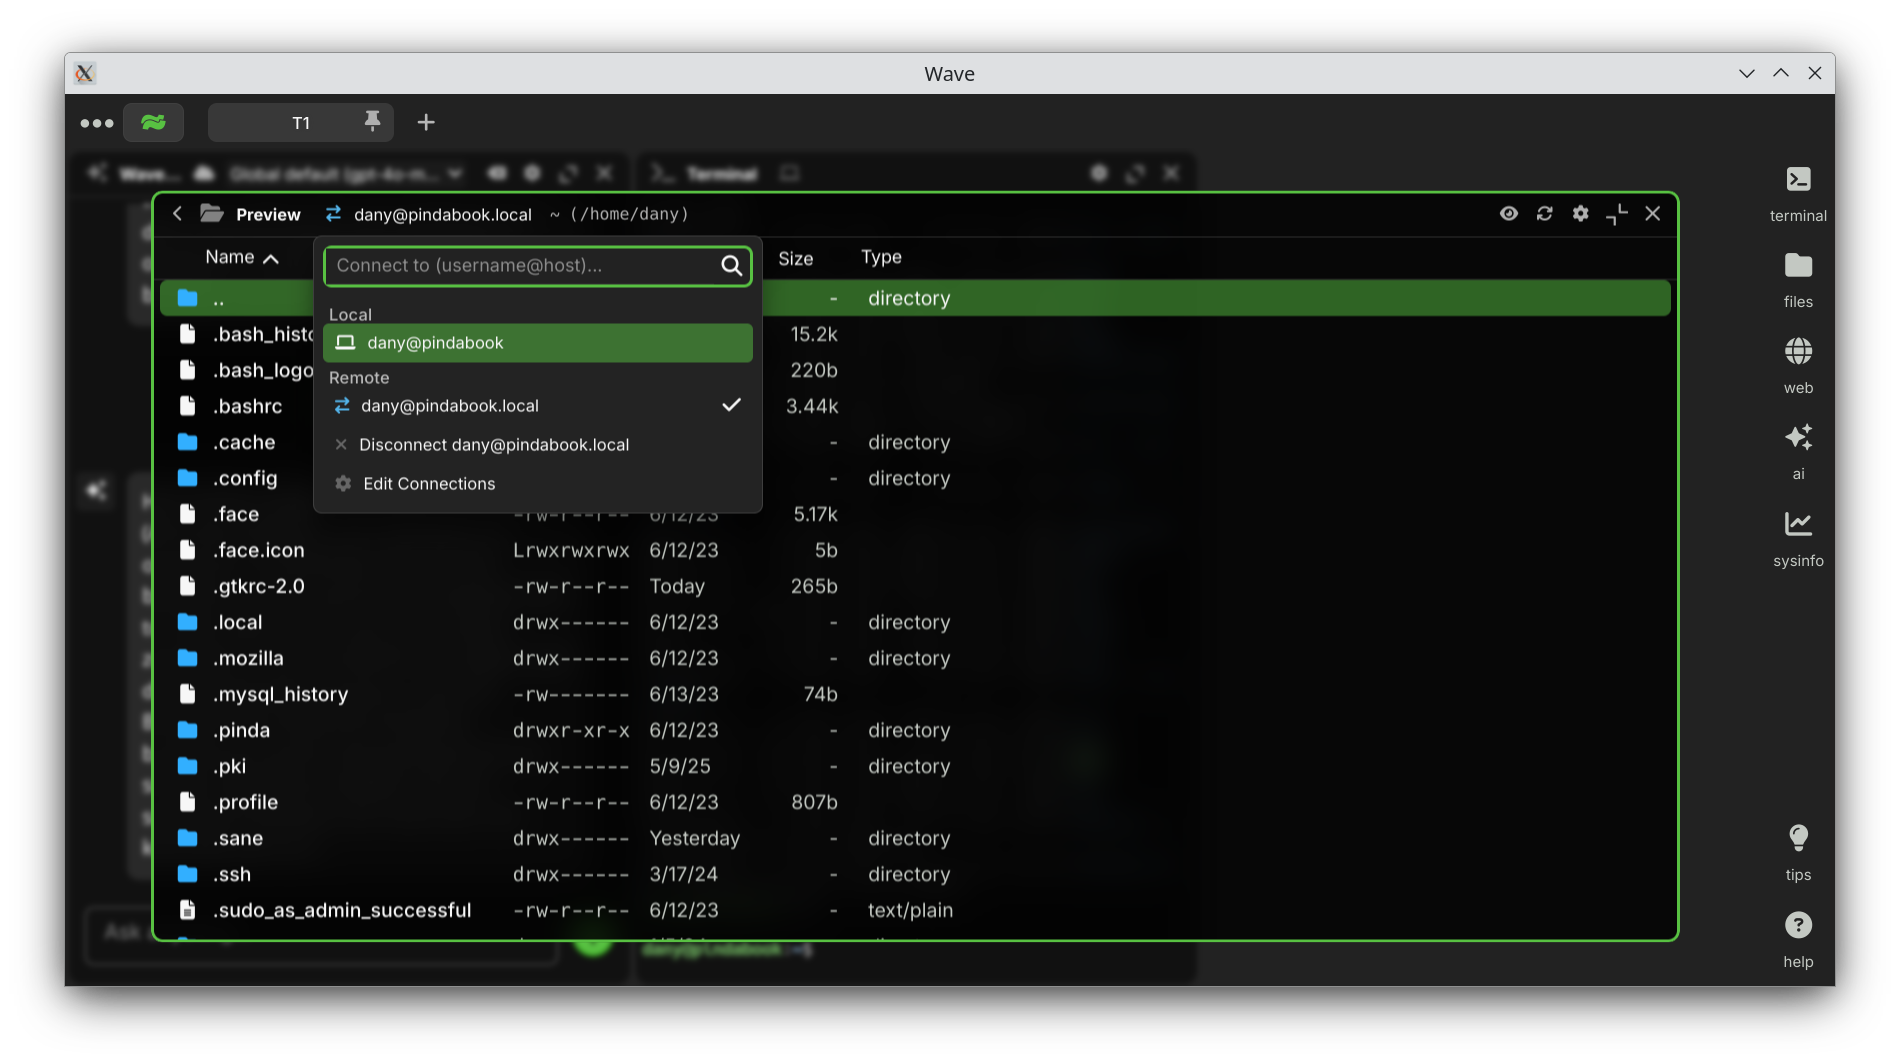Click permissions 'drwxr-xr-x' of .pinda
The height and width of the screenshot is (1063, 1900).
pos(571,730)
